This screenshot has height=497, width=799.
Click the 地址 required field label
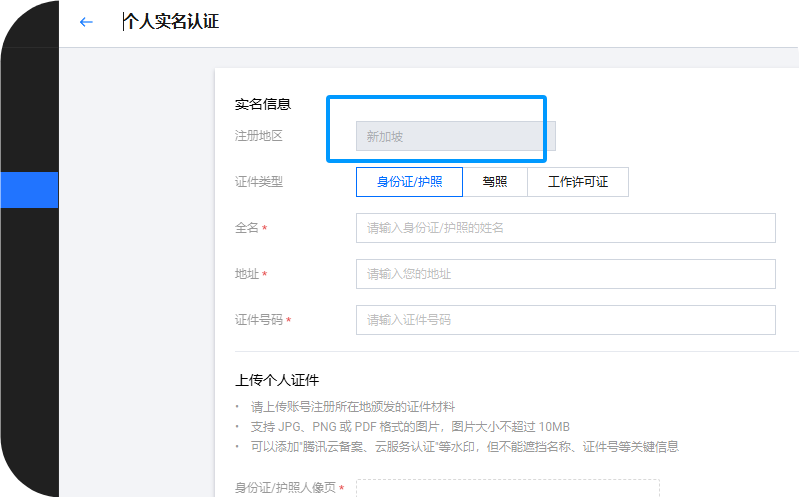pyautogui.click(x=250, y=274)
